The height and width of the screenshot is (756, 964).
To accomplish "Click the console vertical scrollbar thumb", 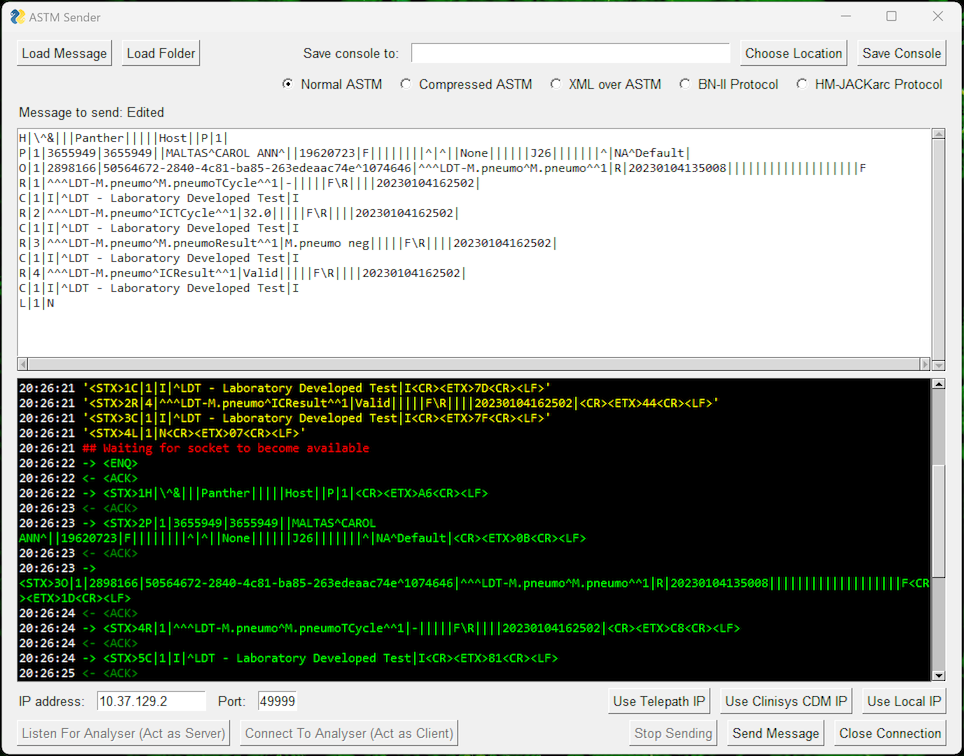I will click(938, 521).
